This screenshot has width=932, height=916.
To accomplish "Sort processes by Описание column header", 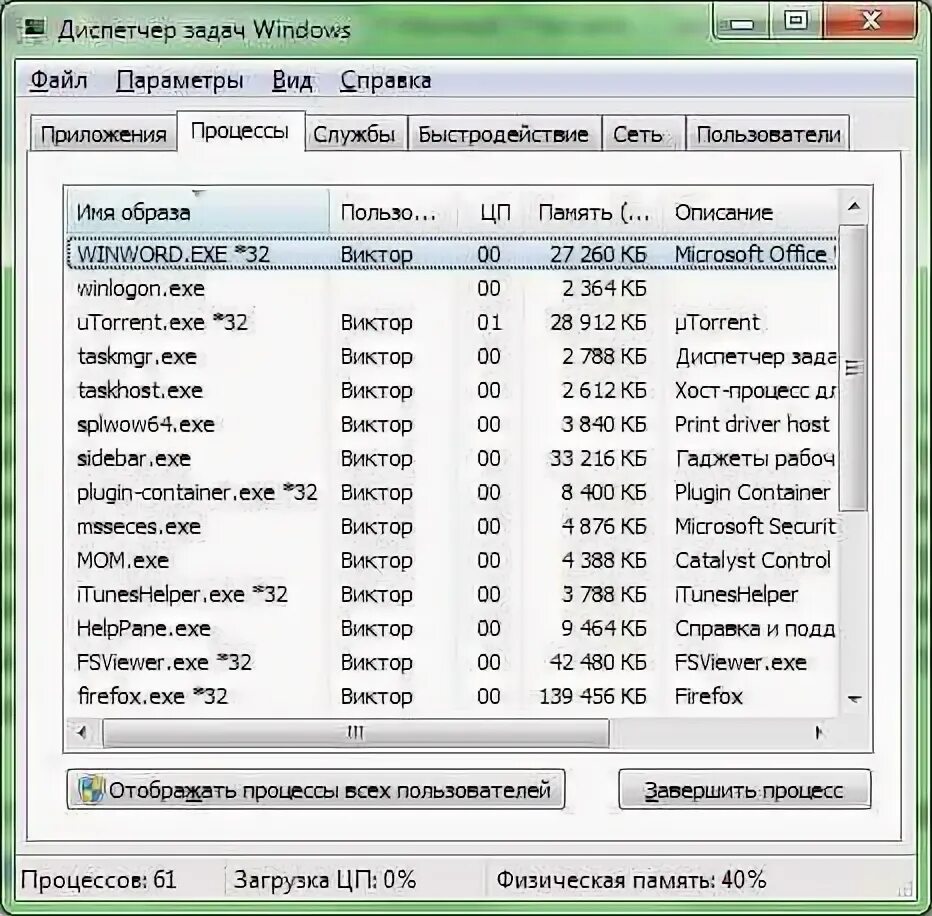I will pos(726,211).
